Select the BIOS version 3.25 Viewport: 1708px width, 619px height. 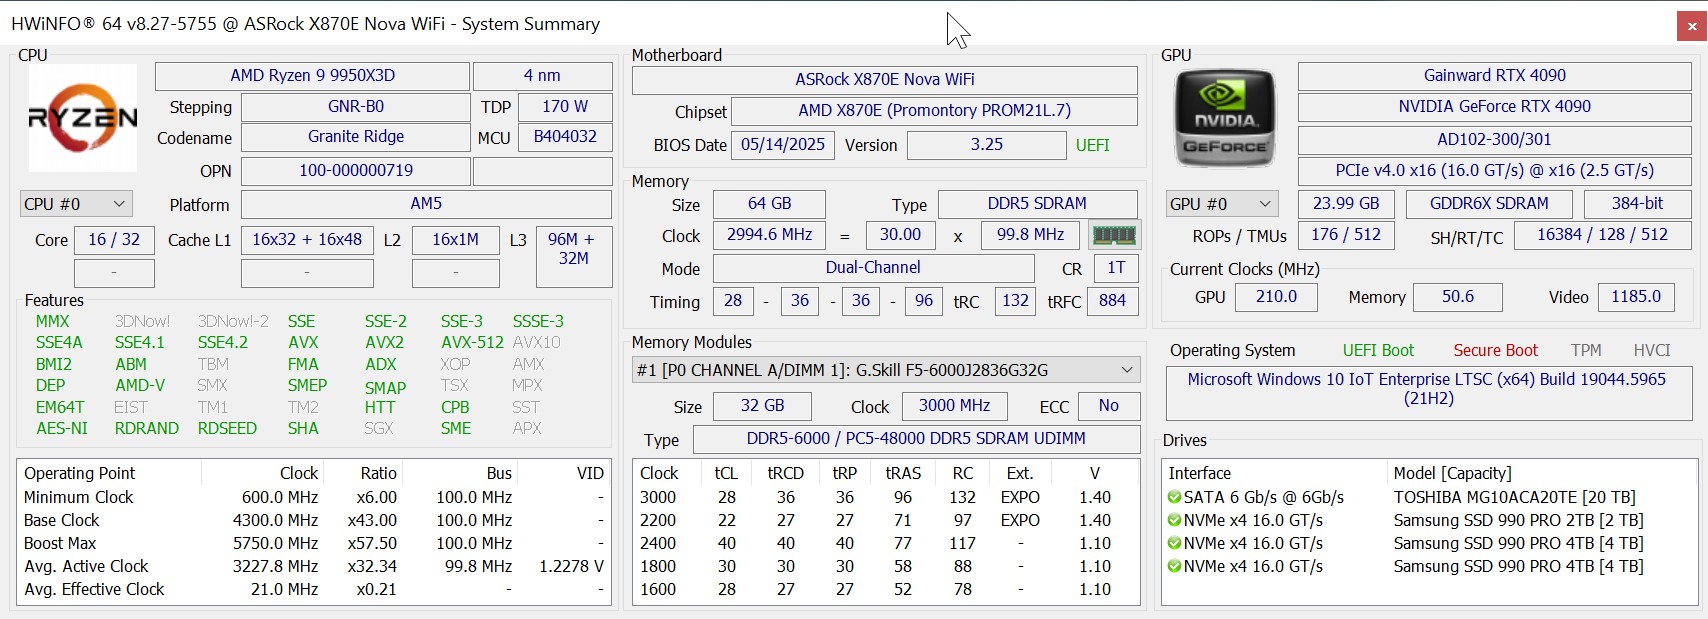point(986,145)
